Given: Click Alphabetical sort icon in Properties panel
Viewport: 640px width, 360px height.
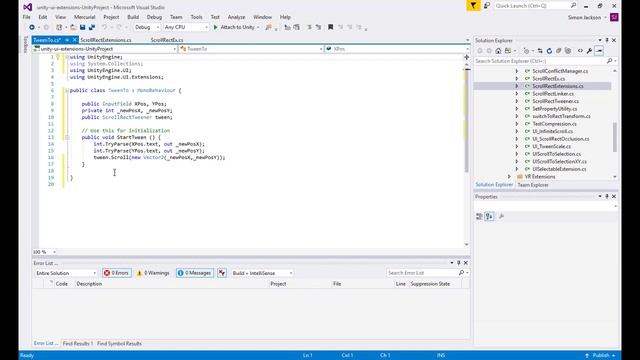Looking at the screenshot, I should [x=489, y=216].
